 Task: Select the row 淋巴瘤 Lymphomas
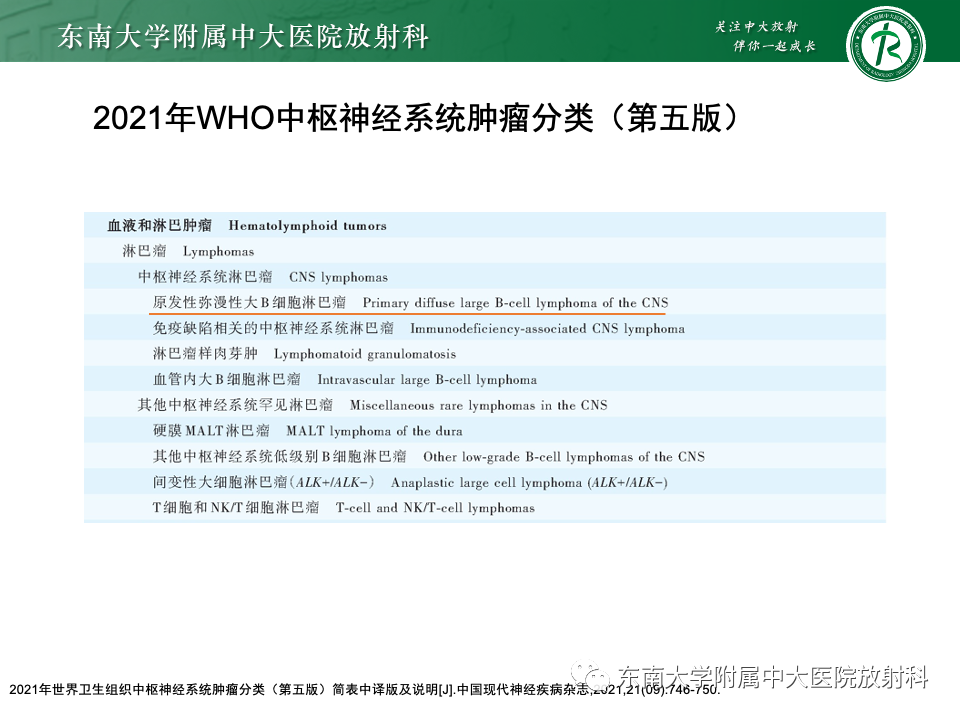pos(485,251)
